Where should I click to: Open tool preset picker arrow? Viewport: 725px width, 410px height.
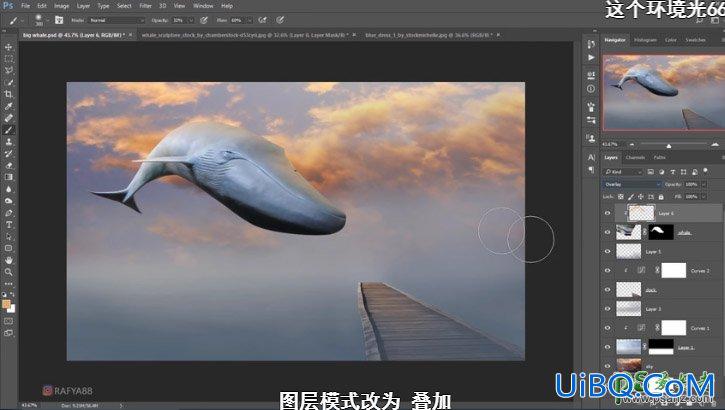point(22,20)
